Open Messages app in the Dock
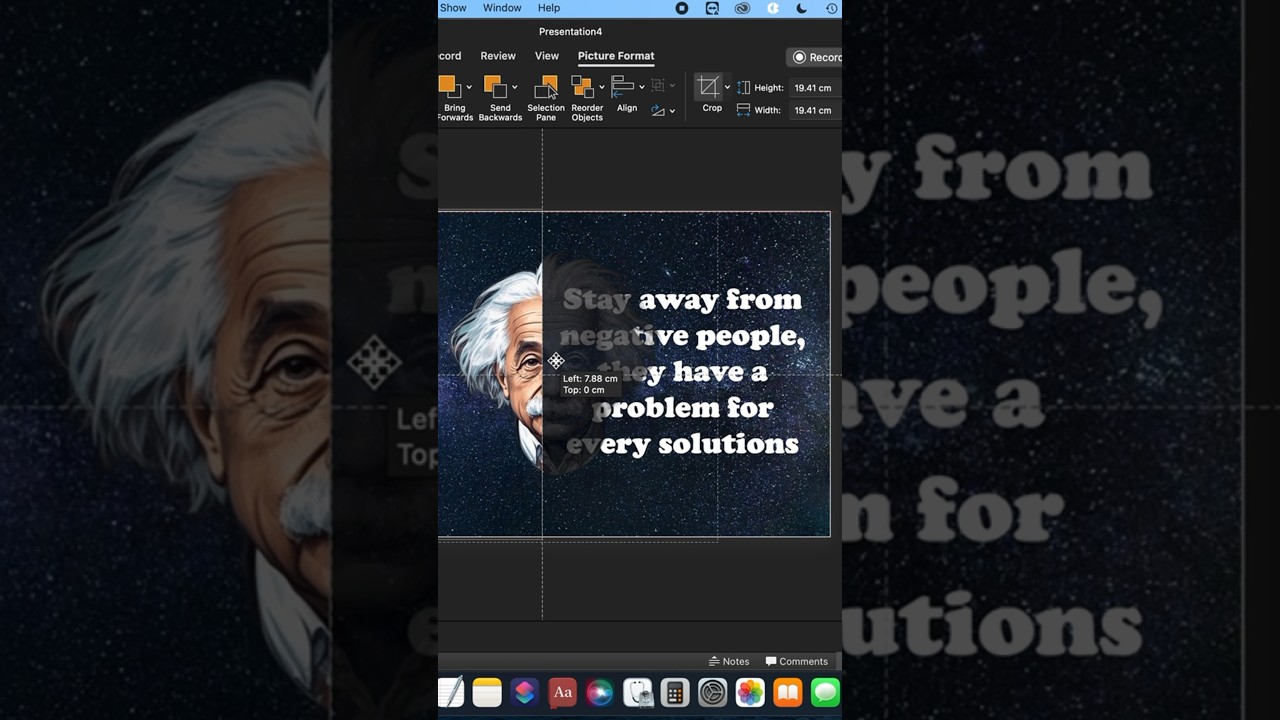 pos(825,692)
